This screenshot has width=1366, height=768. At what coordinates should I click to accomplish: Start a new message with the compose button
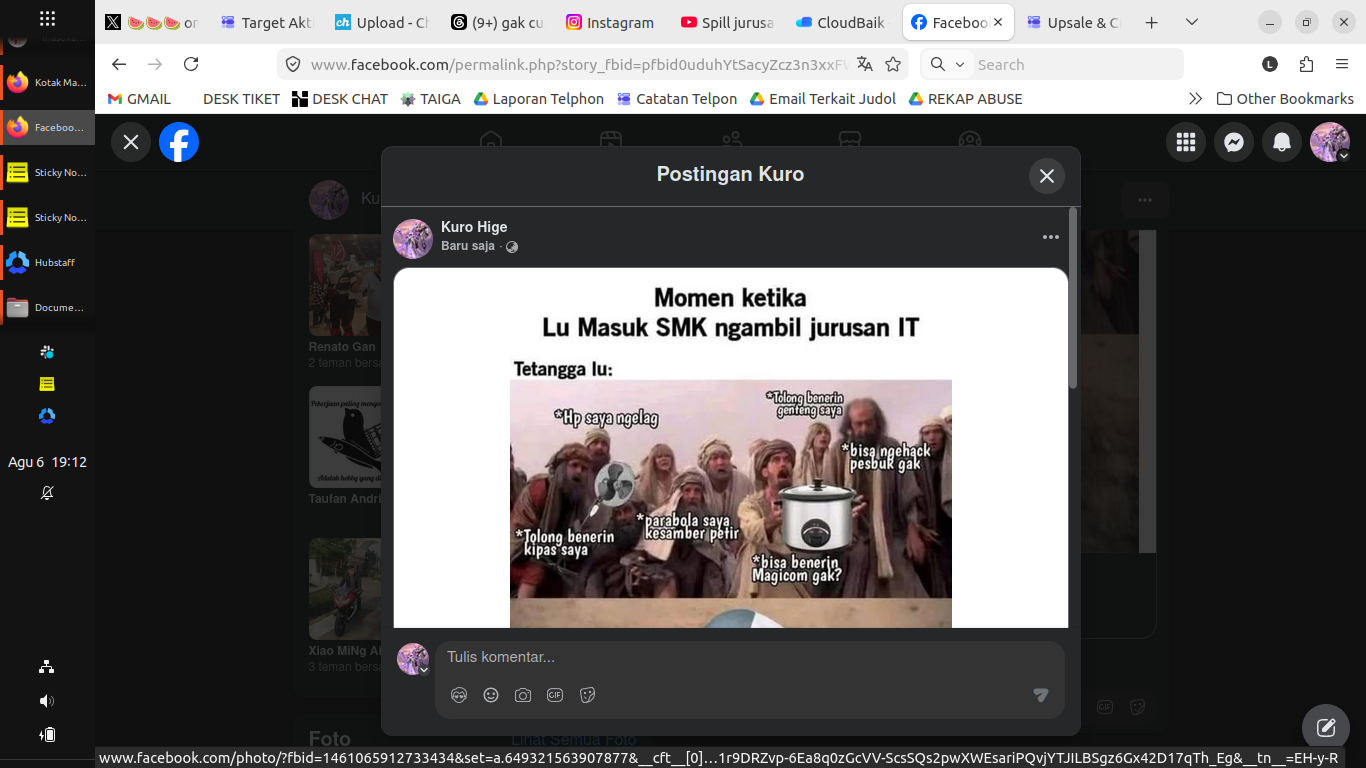1326,728
